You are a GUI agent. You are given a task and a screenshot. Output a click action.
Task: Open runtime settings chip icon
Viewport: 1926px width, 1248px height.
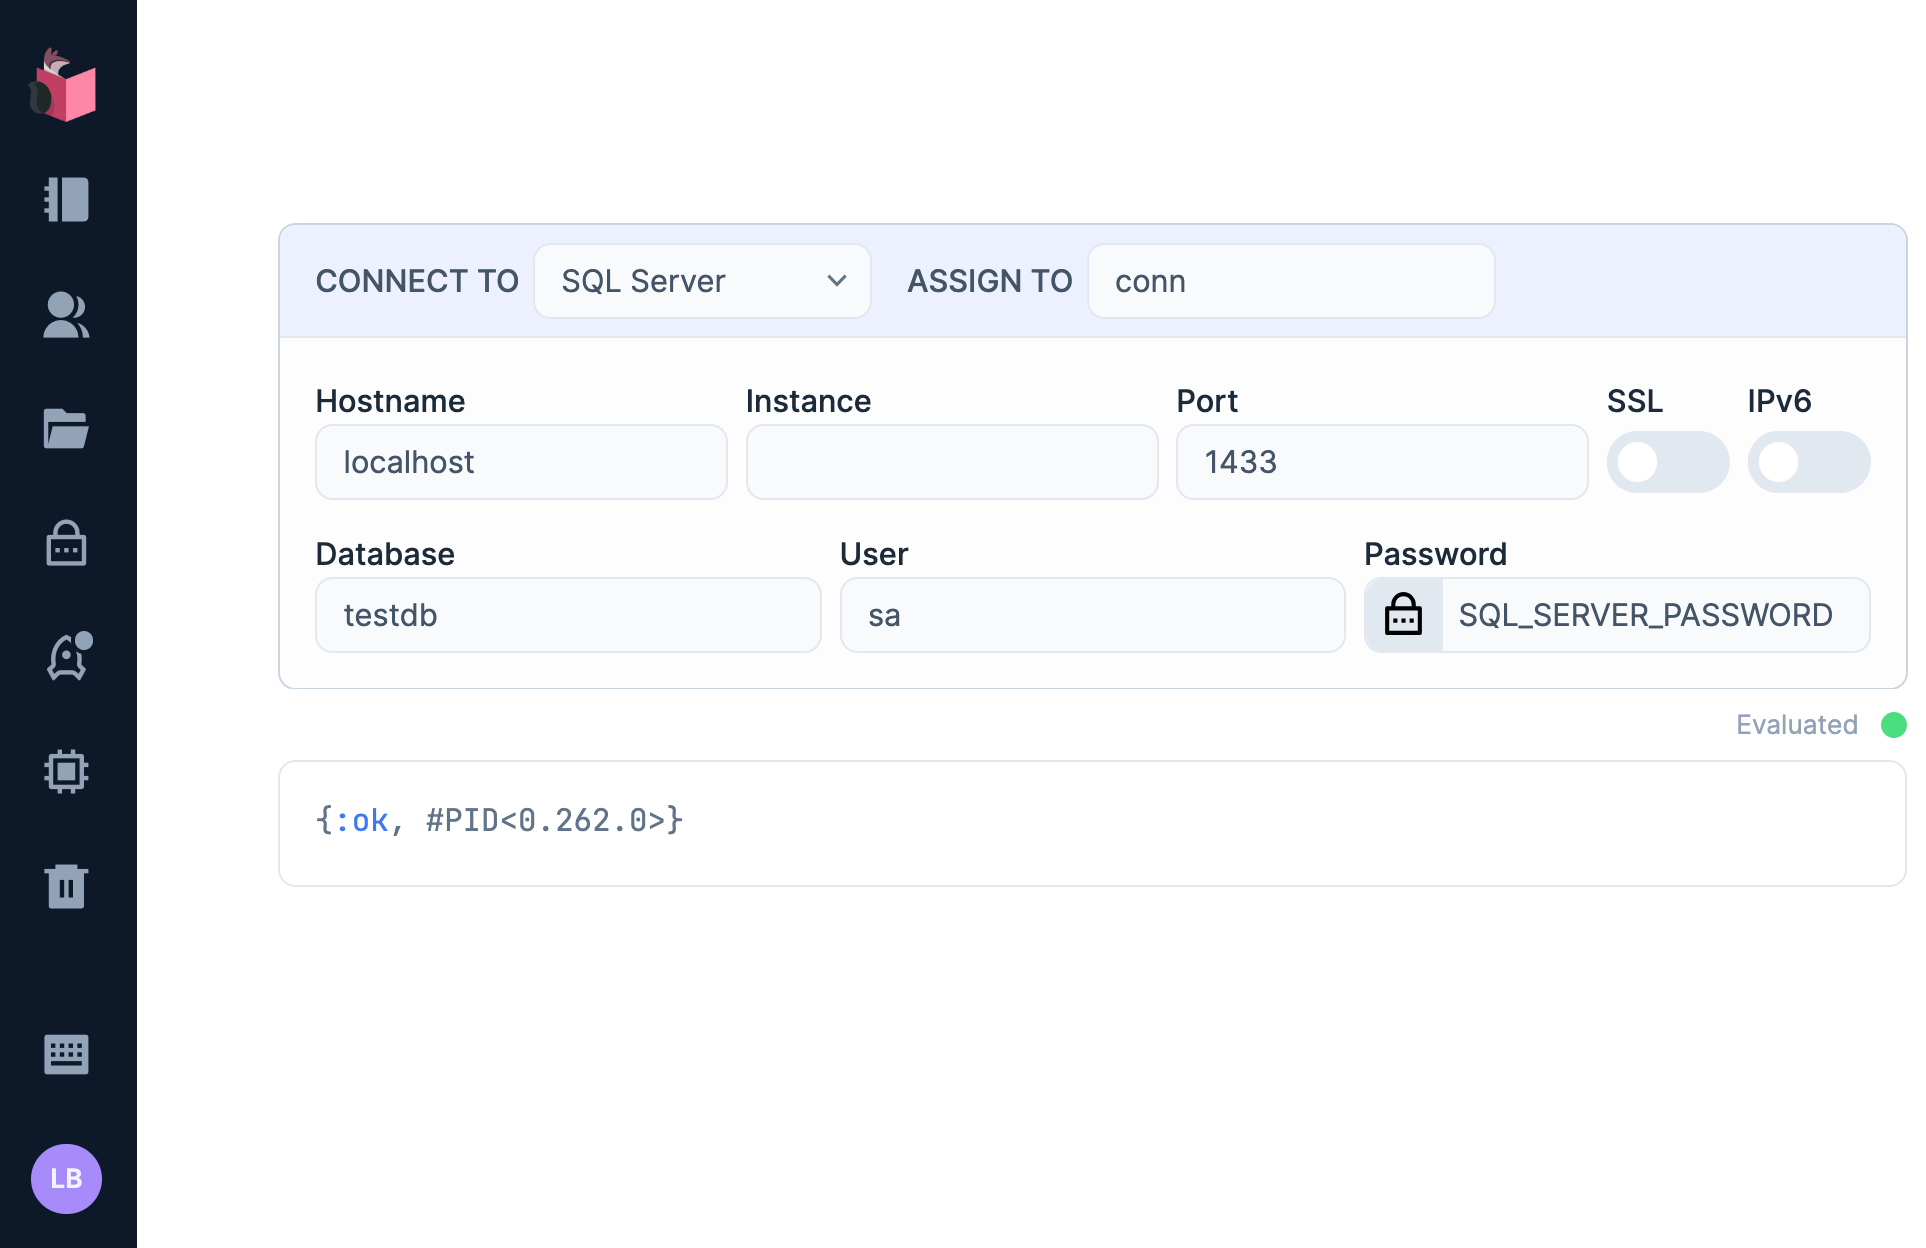66,771
